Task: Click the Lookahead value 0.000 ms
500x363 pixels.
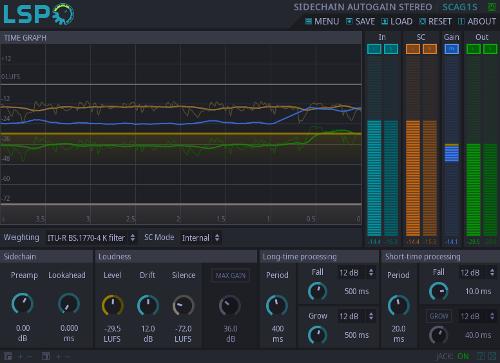Action: [69, 333]
